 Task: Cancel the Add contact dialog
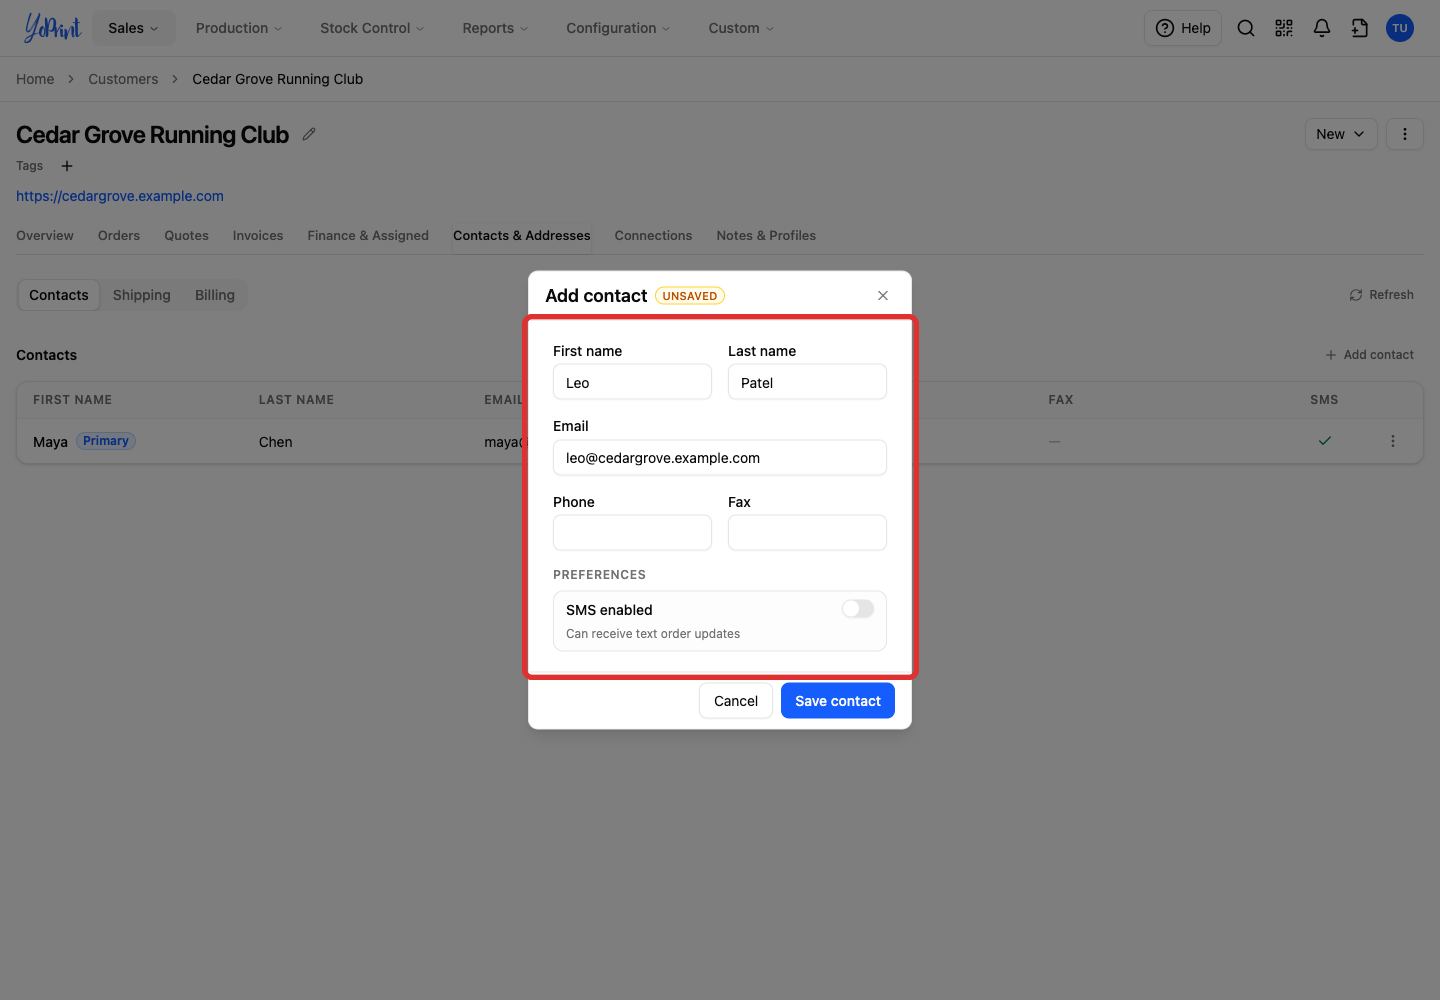(736, 701)
